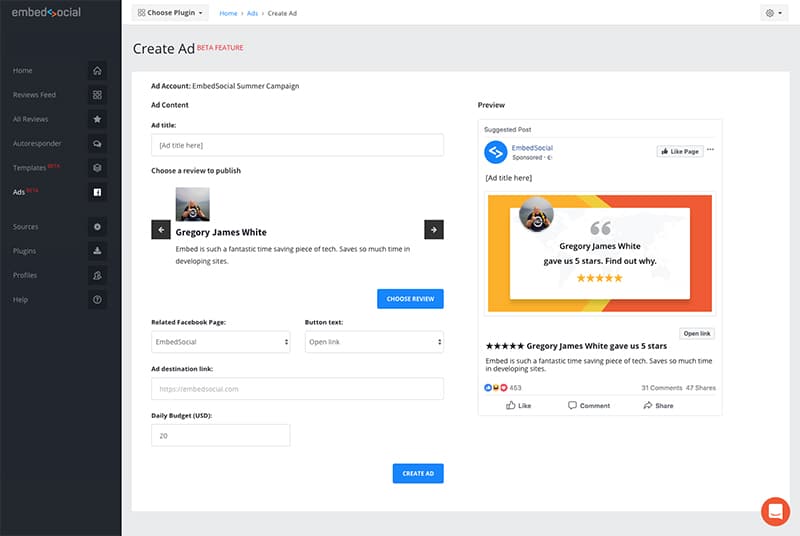The image size is (800, 536).
Task: Click the Comment icon in preview
Action: (x=572, y=405)
